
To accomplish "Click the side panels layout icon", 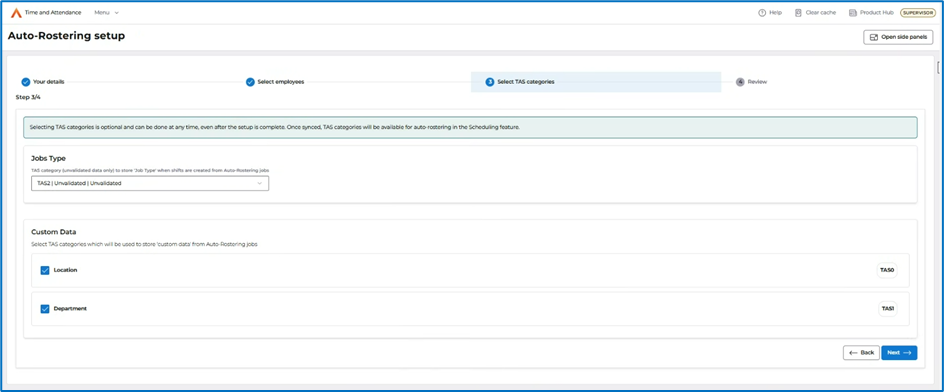I will (874, 37).
